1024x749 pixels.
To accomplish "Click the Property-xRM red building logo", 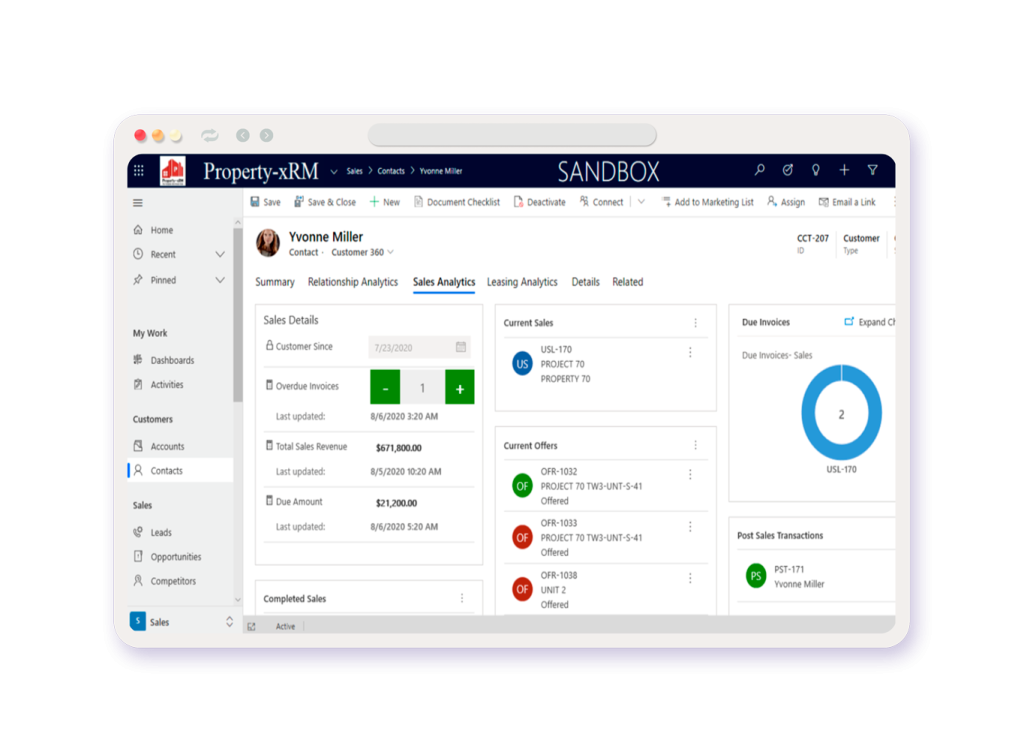I will tap(173, 171).
